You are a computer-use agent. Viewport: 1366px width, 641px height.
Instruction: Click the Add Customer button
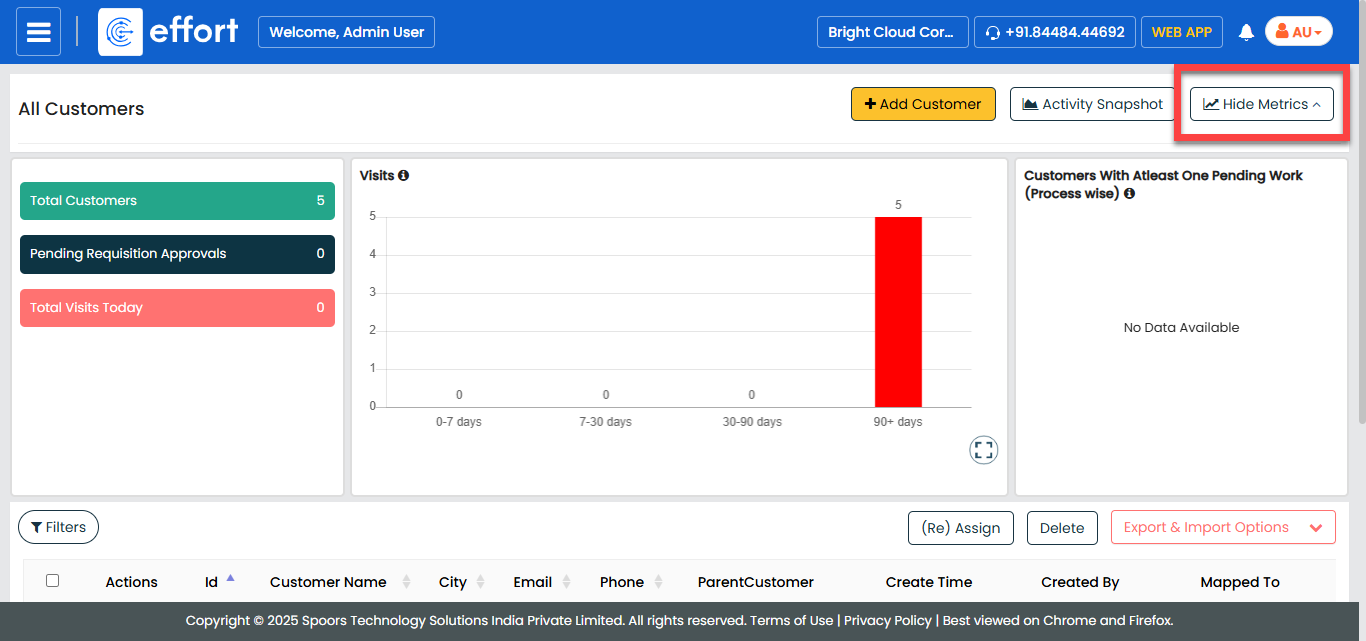tap(922, 104)
